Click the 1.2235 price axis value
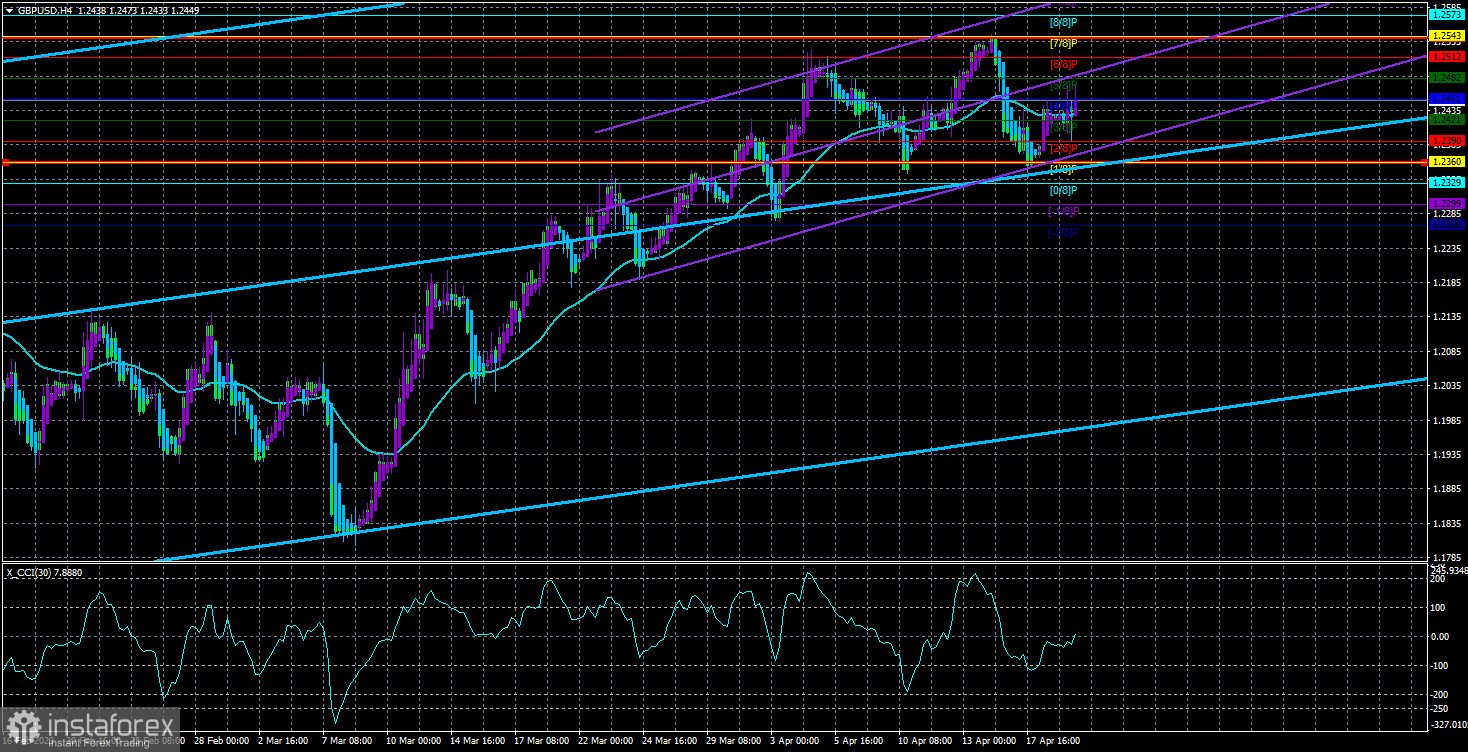Viewport: 1468px width, 752px height. tap(1447, 248)
